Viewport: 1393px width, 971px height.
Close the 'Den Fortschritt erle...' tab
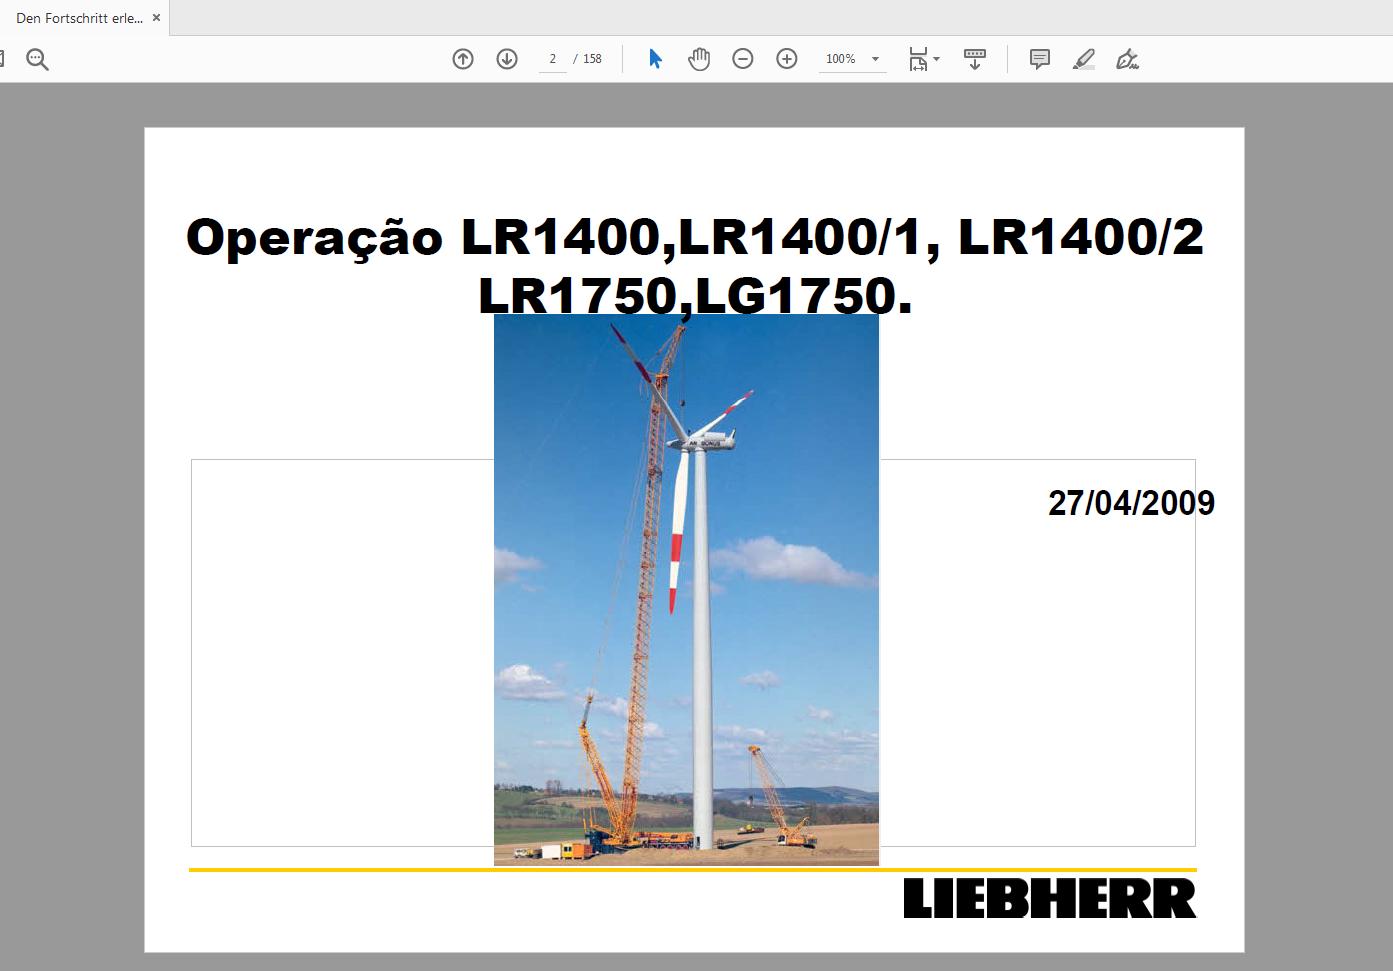pyautogui.click(x=156, y=18)
